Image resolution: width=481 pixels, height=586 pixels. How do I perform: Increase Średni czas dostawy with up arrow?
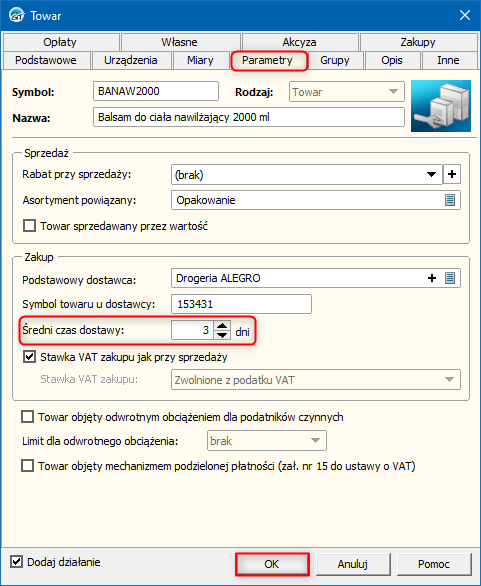[222, 326]
